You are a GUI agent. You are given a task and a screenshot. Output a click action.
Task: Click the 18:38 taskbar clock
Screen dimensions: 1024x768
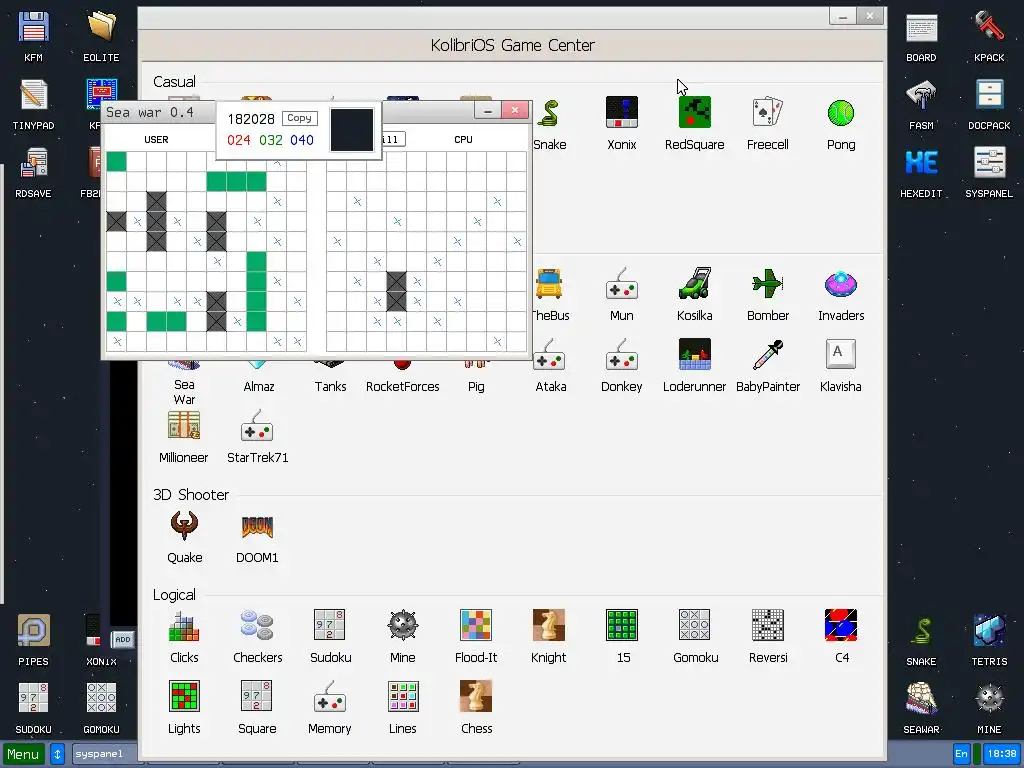tap(1002, 754)
